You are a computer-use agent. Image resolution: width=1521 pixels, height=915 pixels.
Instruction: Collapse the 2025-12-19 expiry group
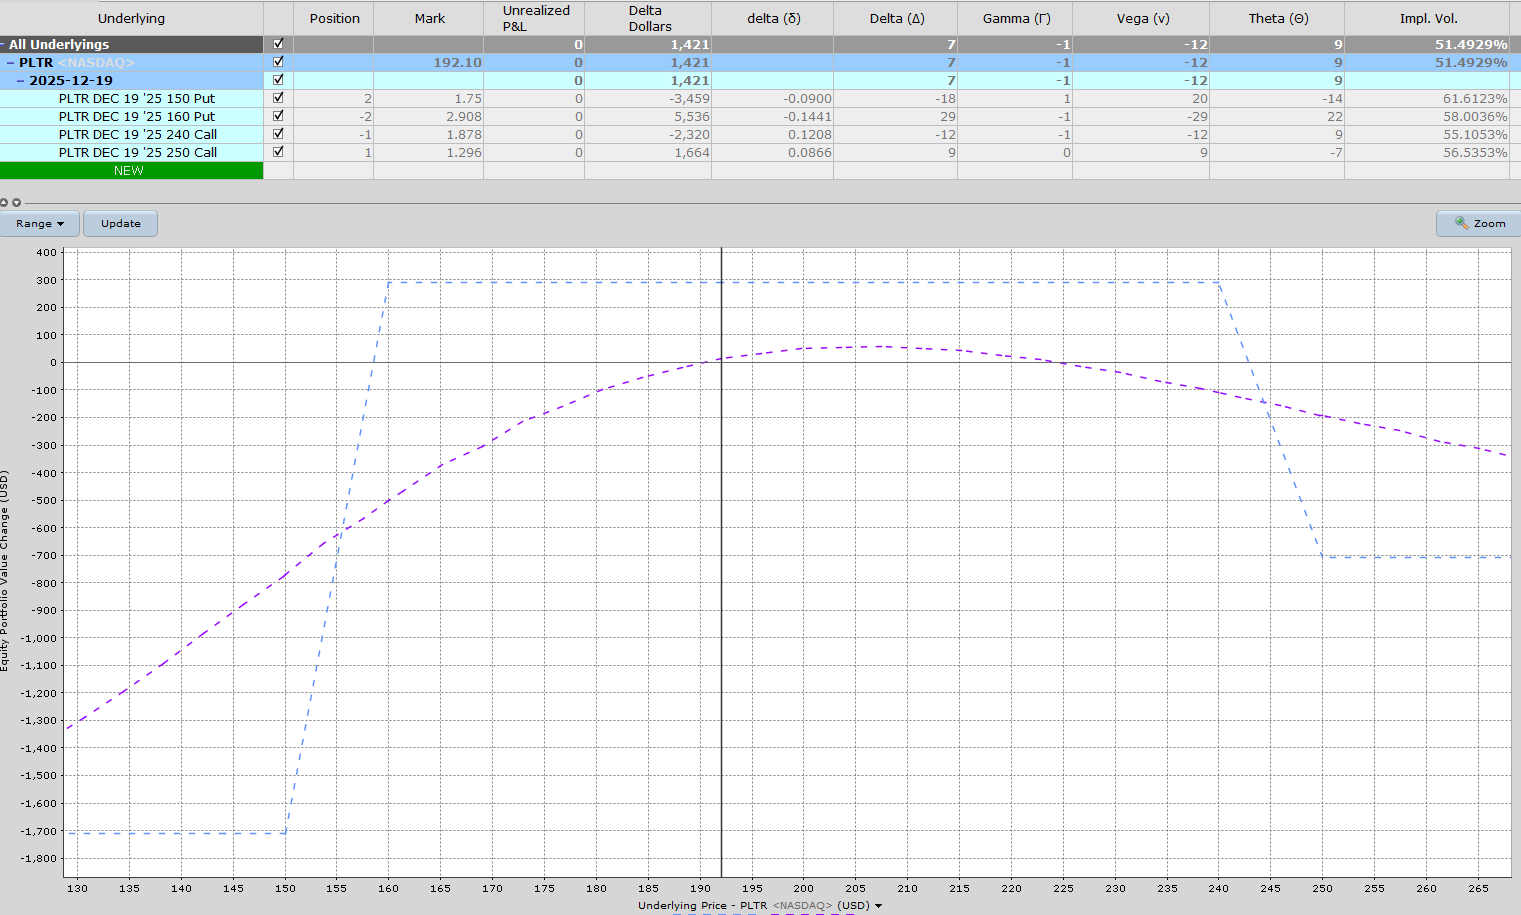21,81
